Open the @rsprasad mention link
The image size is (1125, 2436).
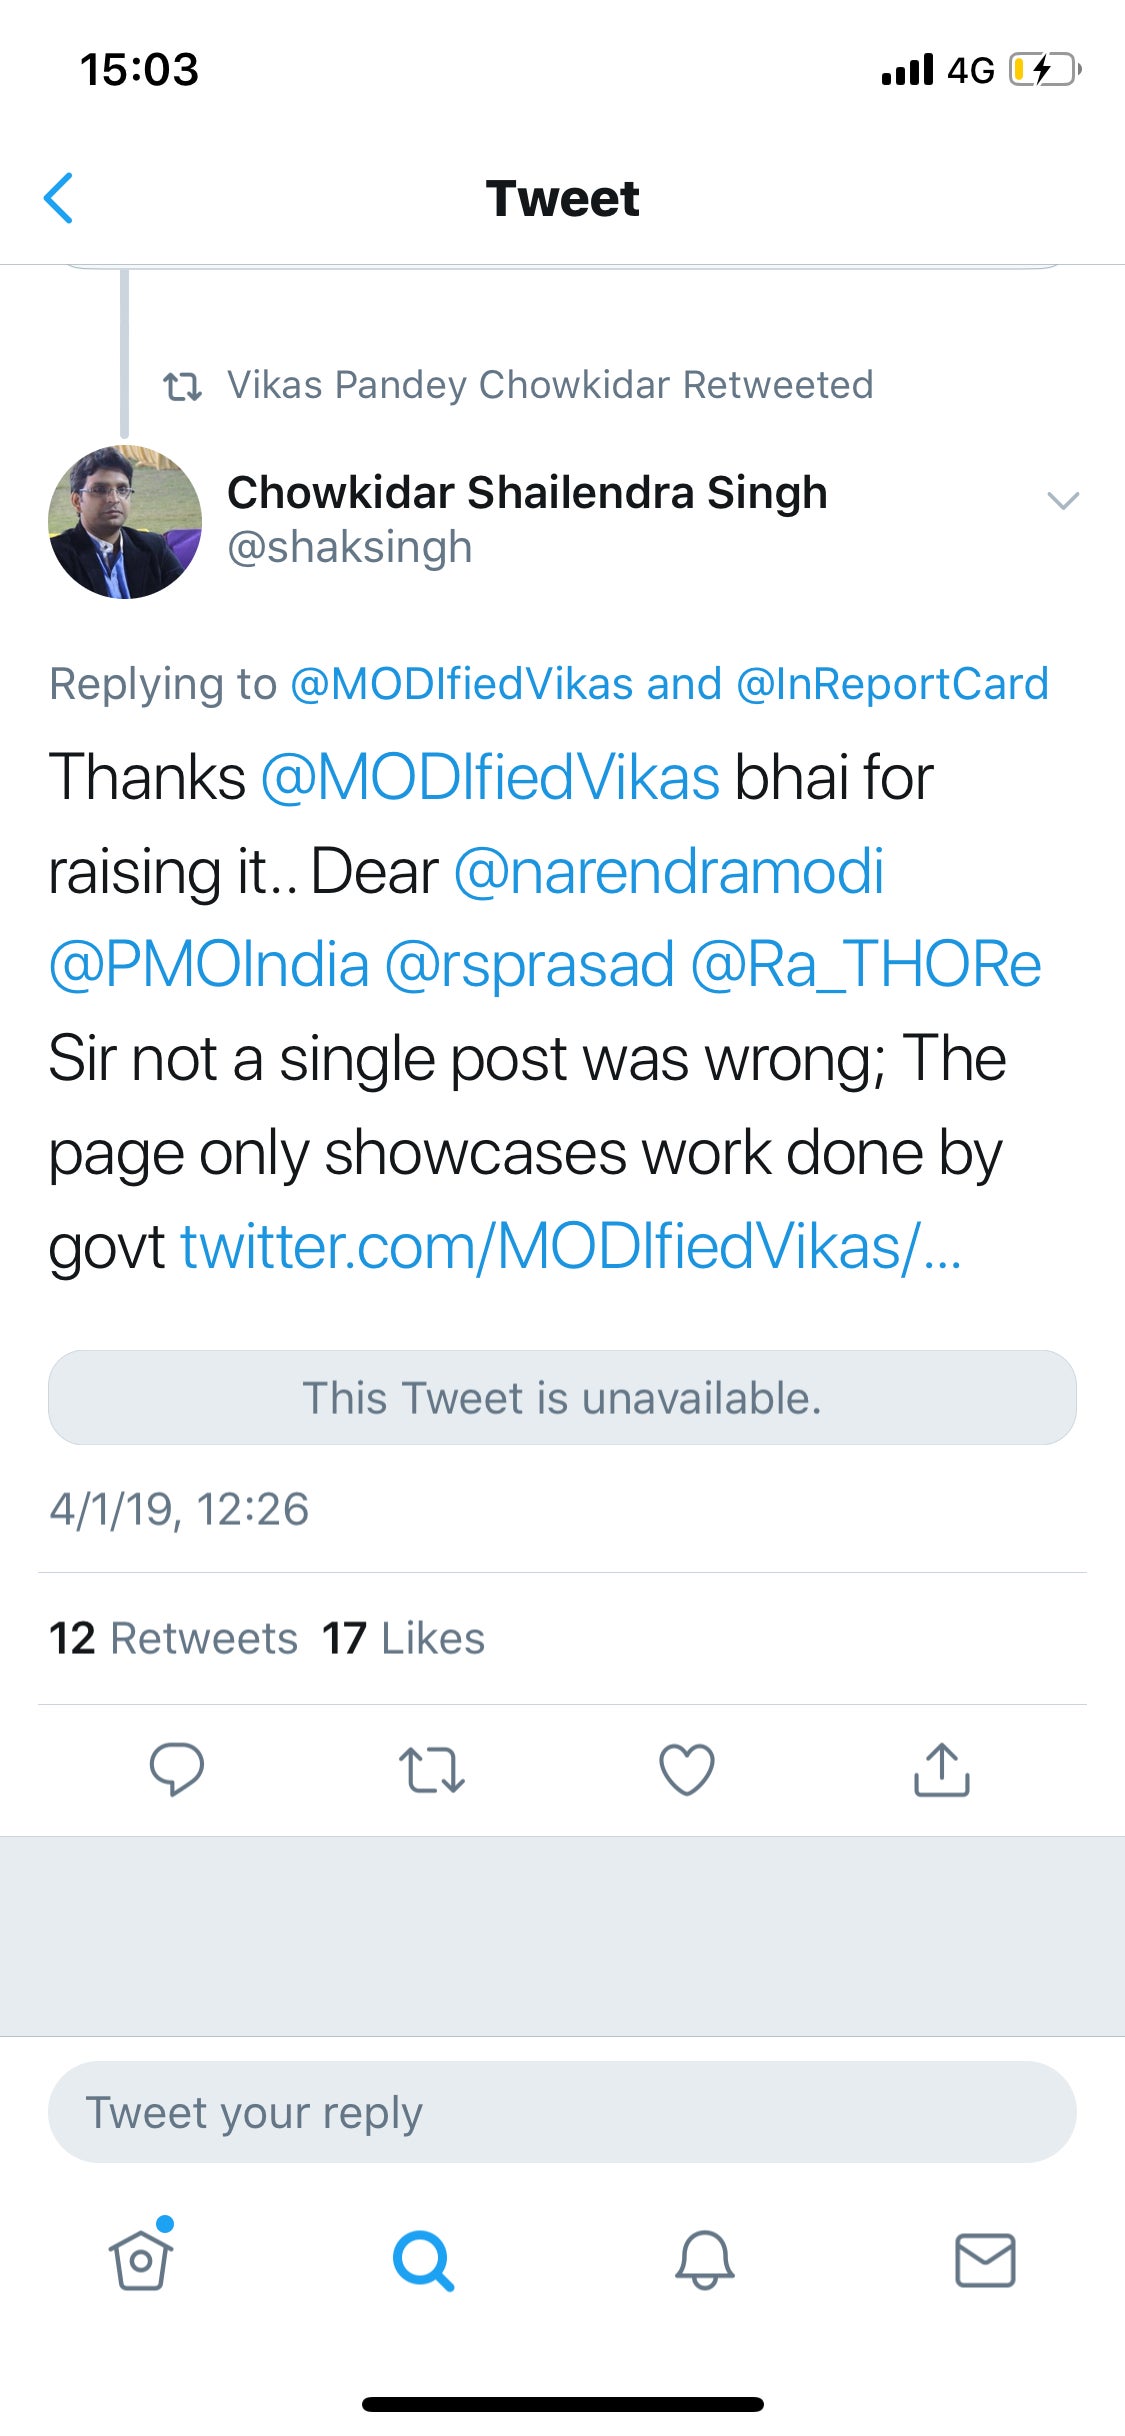(x=529, y=965)
